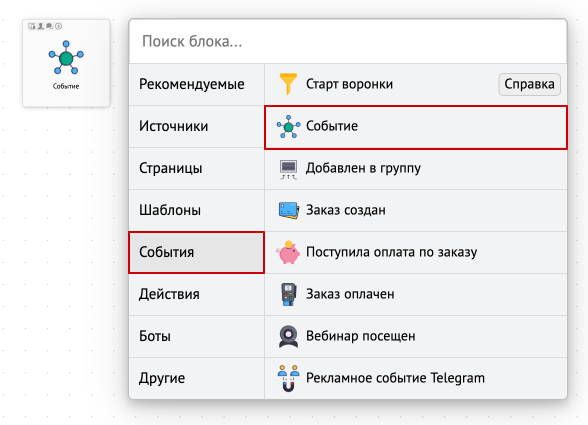Select the Событие block on the canvas
Screen dimensions: 588x425
pyautogui.click(x=66, y=63)
